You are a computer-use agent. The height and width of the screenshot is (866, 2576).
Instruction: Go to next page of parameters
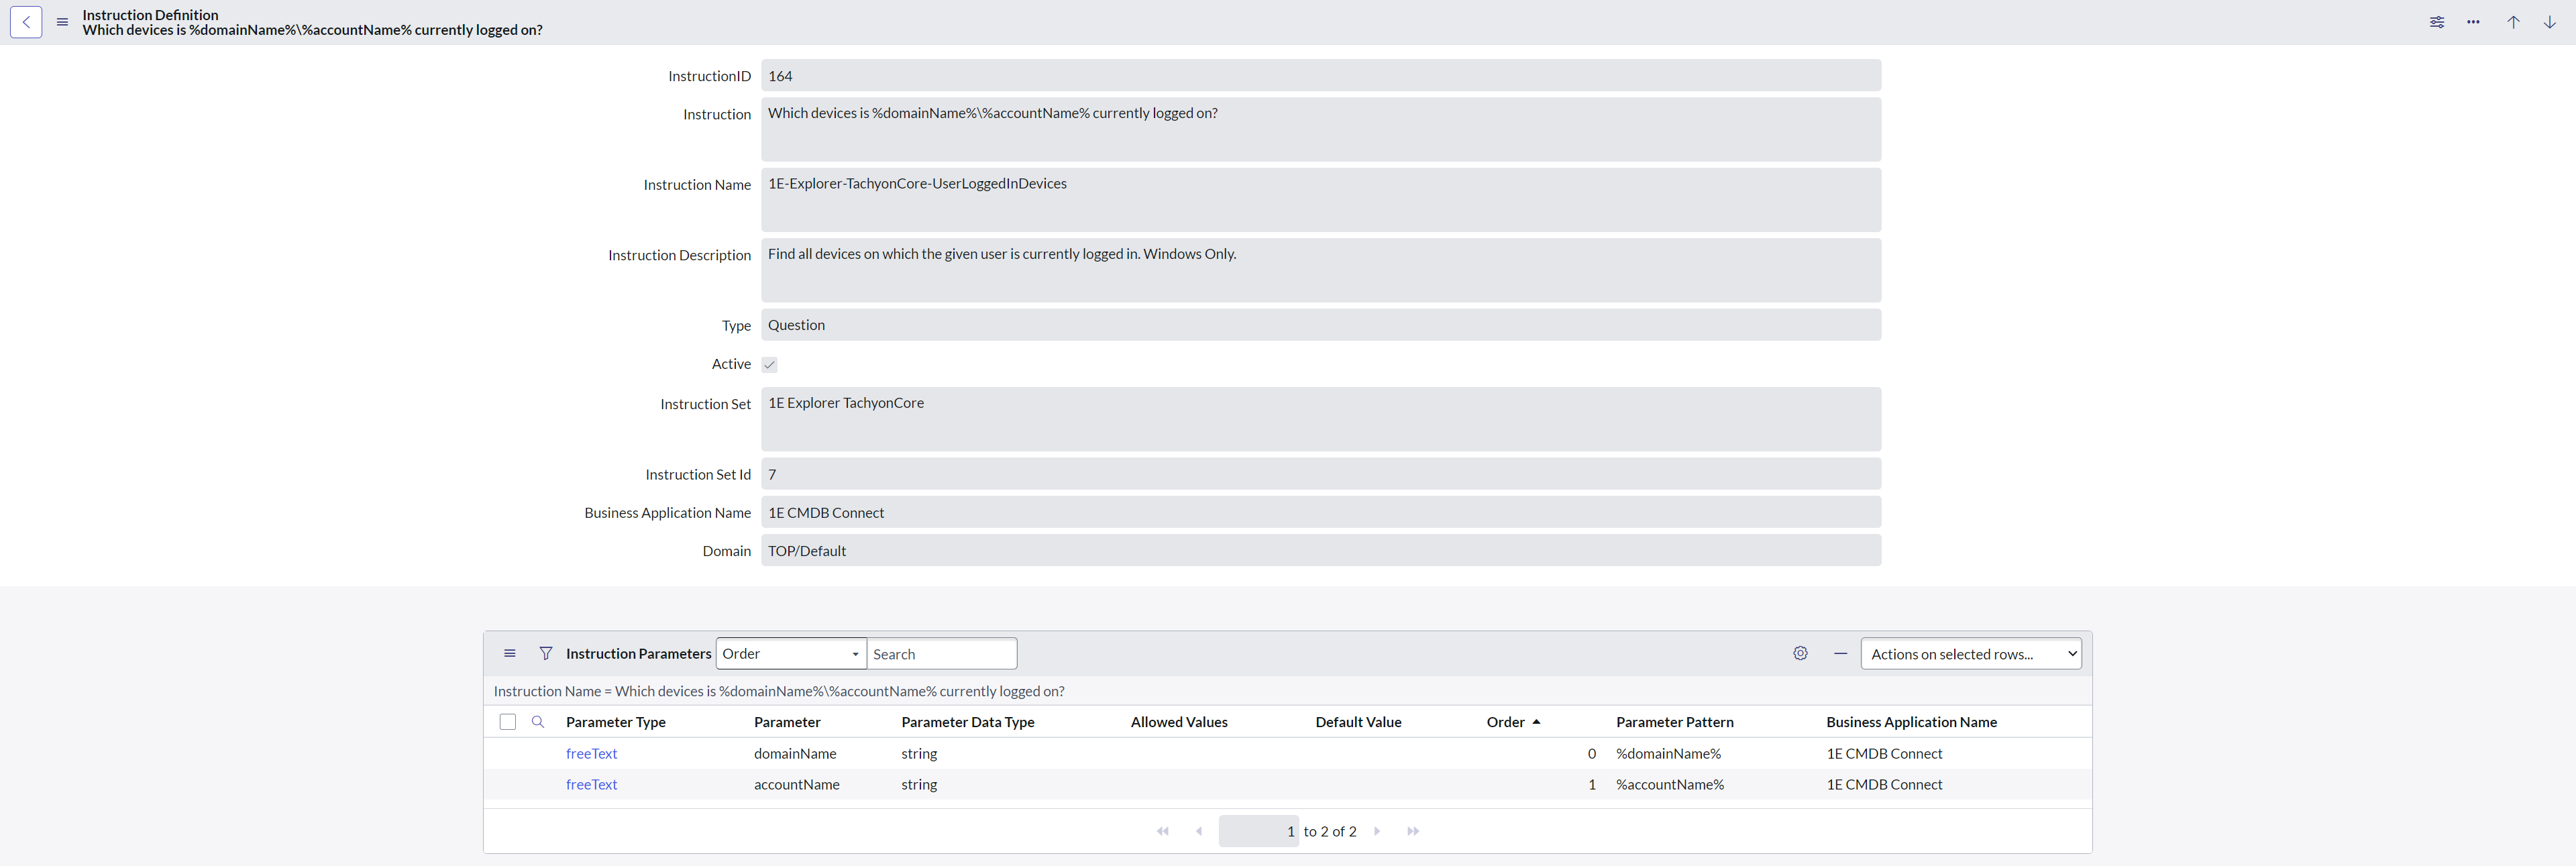(1377, 831)
